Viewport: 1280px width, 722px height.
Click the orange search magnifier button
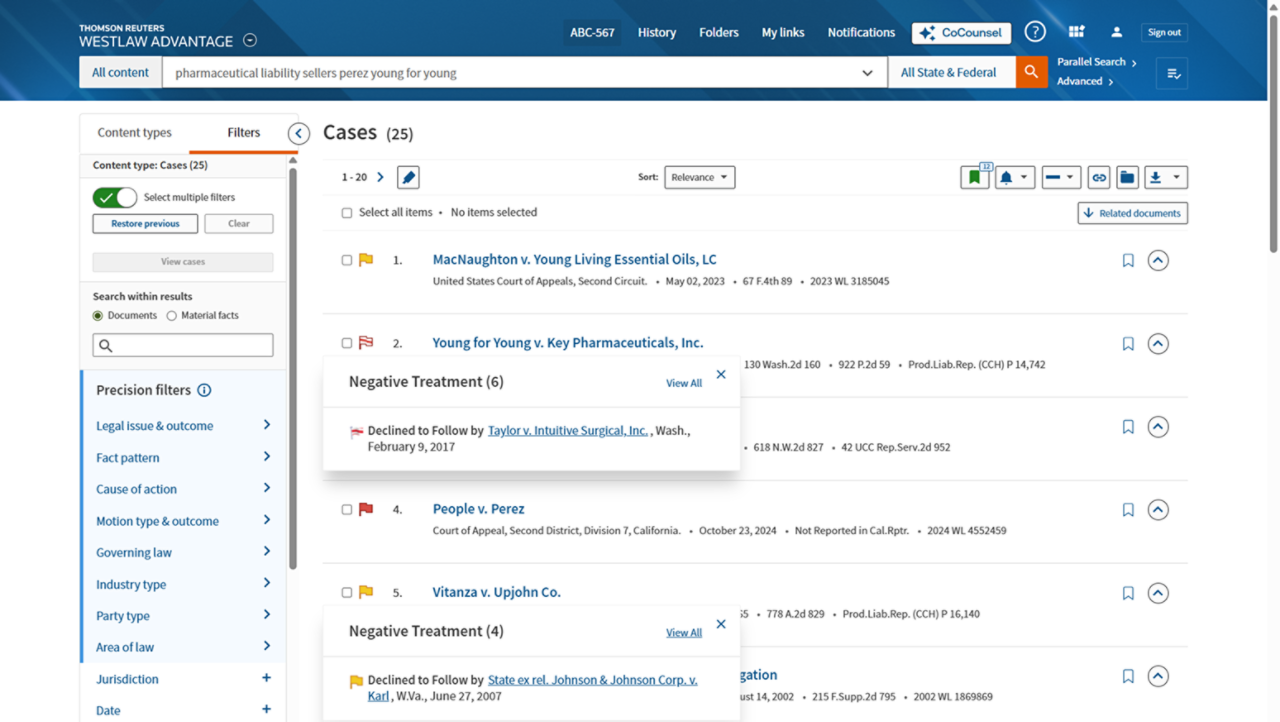tap(1031, 72)
